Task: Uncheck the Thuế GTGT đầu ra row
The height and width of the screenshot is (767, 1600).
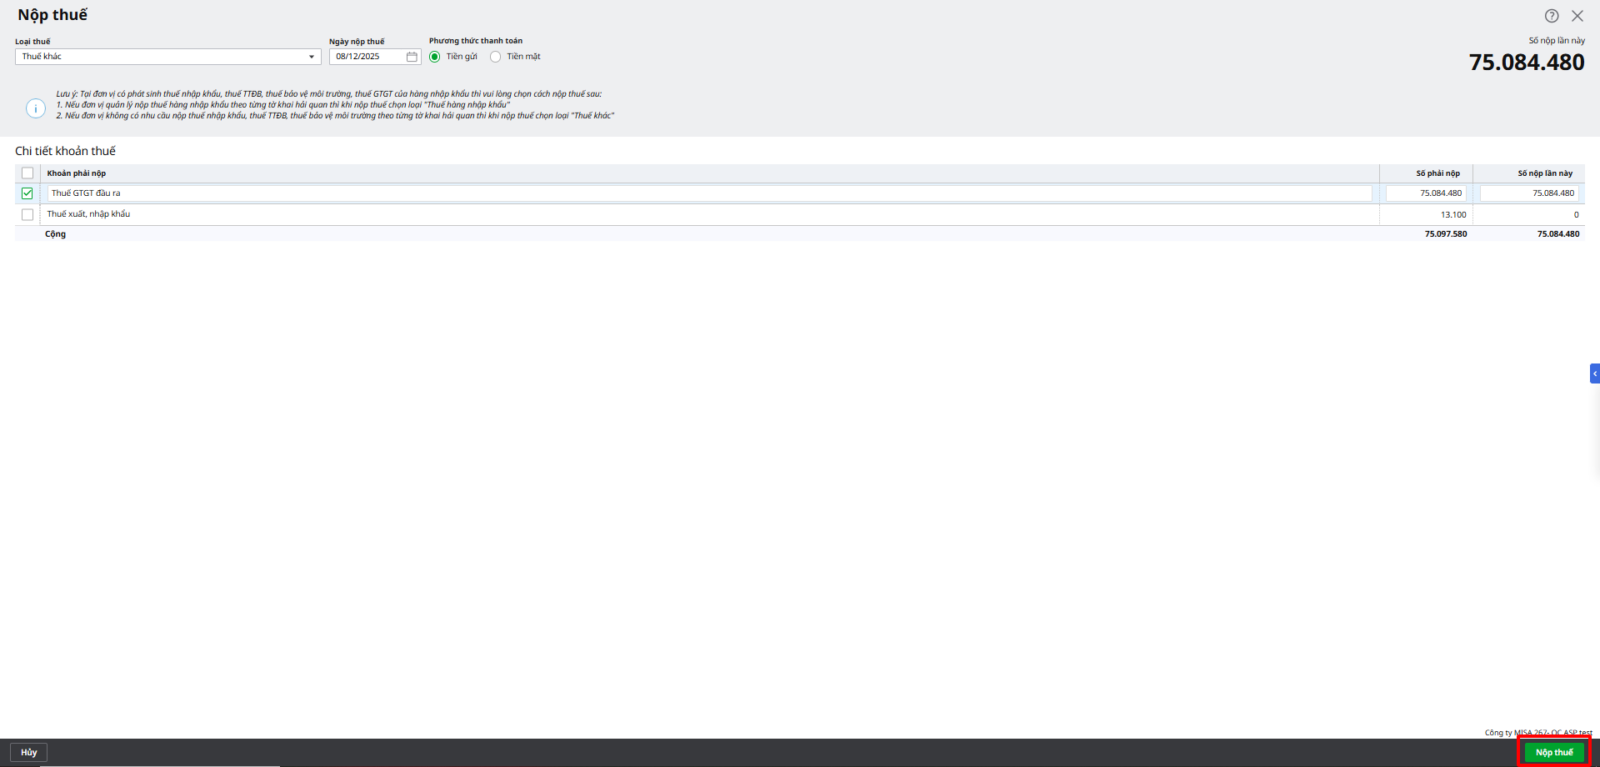Action: (27, 193)
